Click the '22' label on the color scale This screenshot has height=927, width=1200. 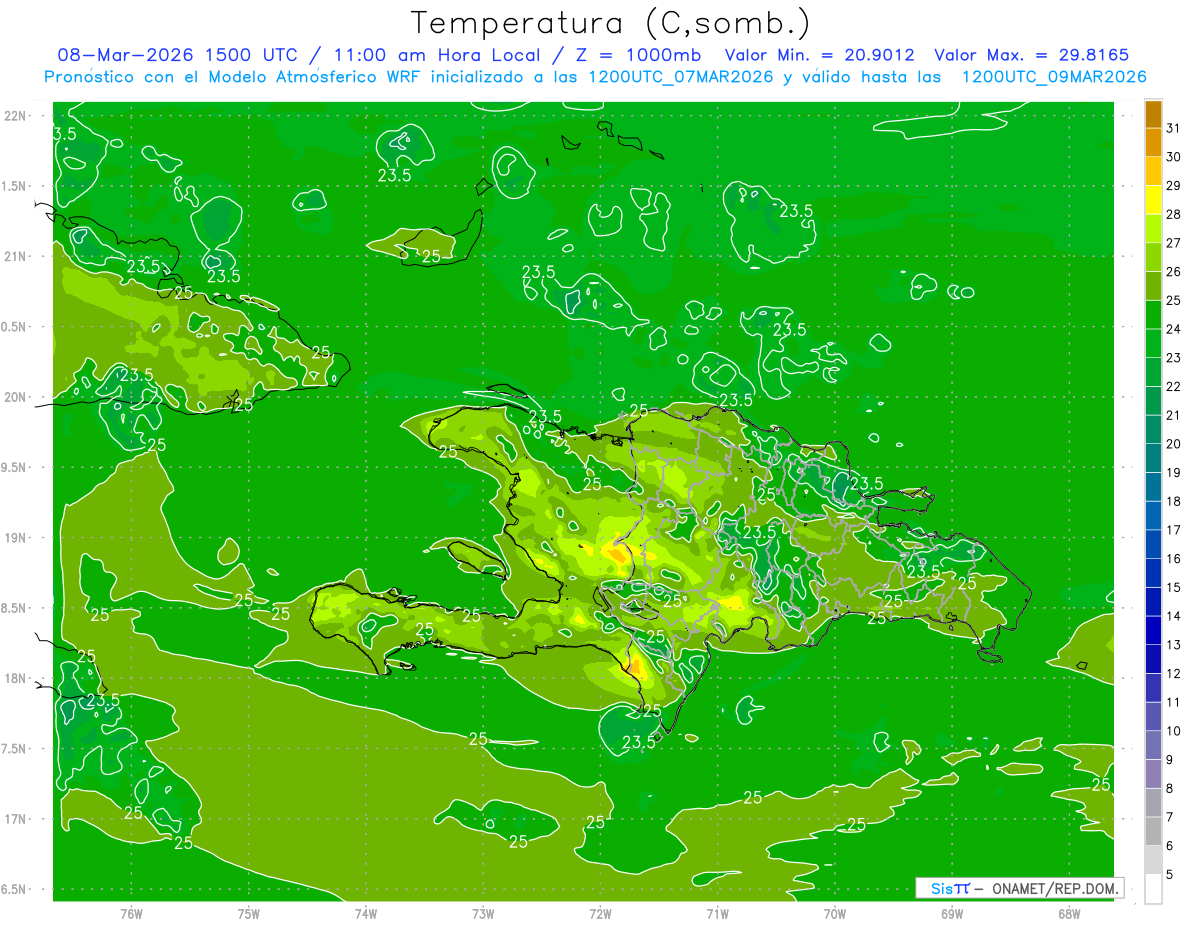coord(1174,387)
